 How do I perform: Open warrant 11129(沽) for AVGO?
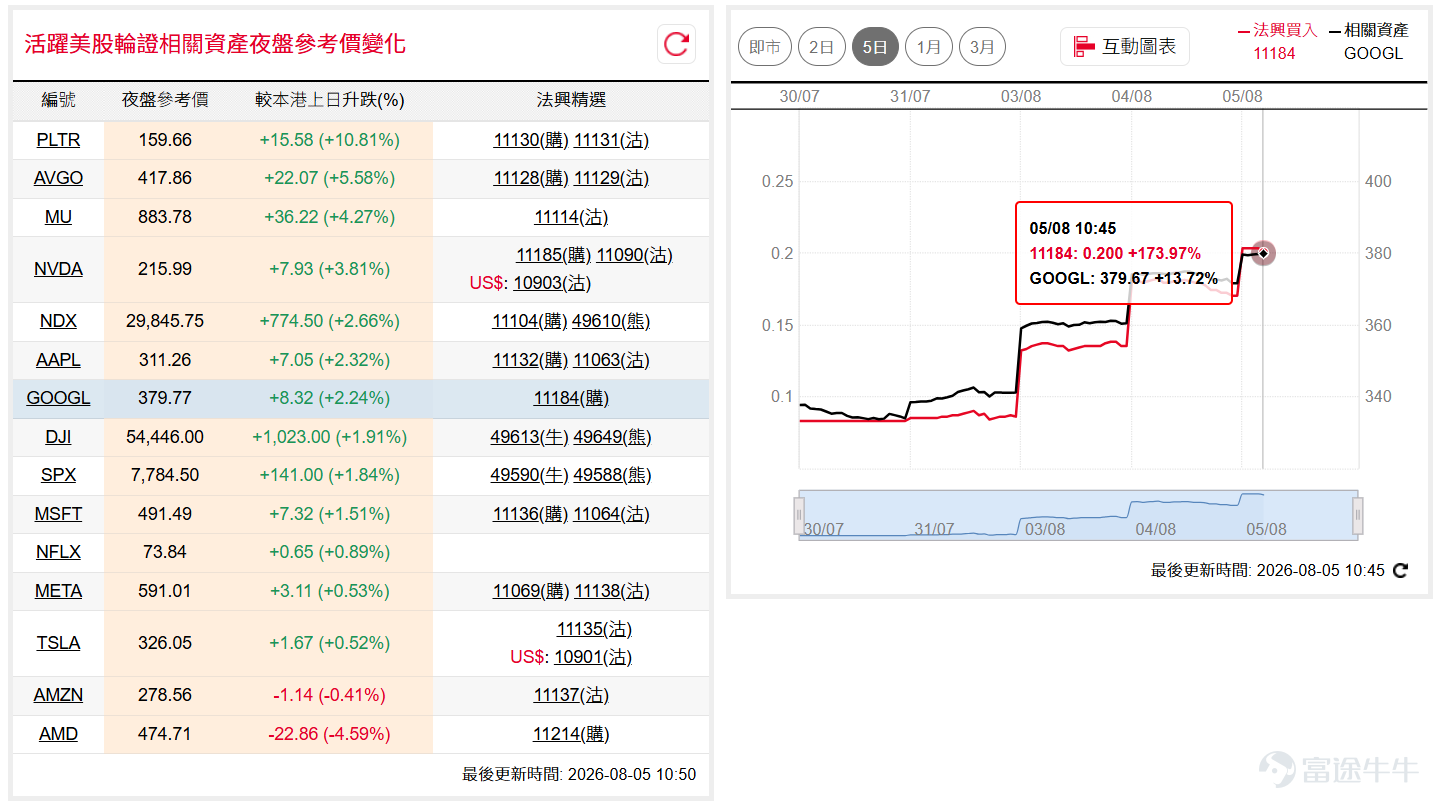[611, 178]
